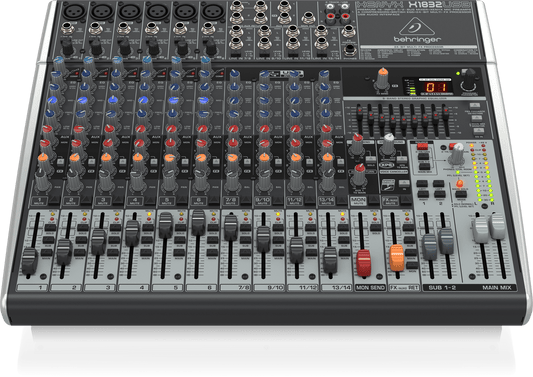Click the 13/14 channel label at bottom
The width and height of the screenshot is (533, 377).
(x=341, y=288)
